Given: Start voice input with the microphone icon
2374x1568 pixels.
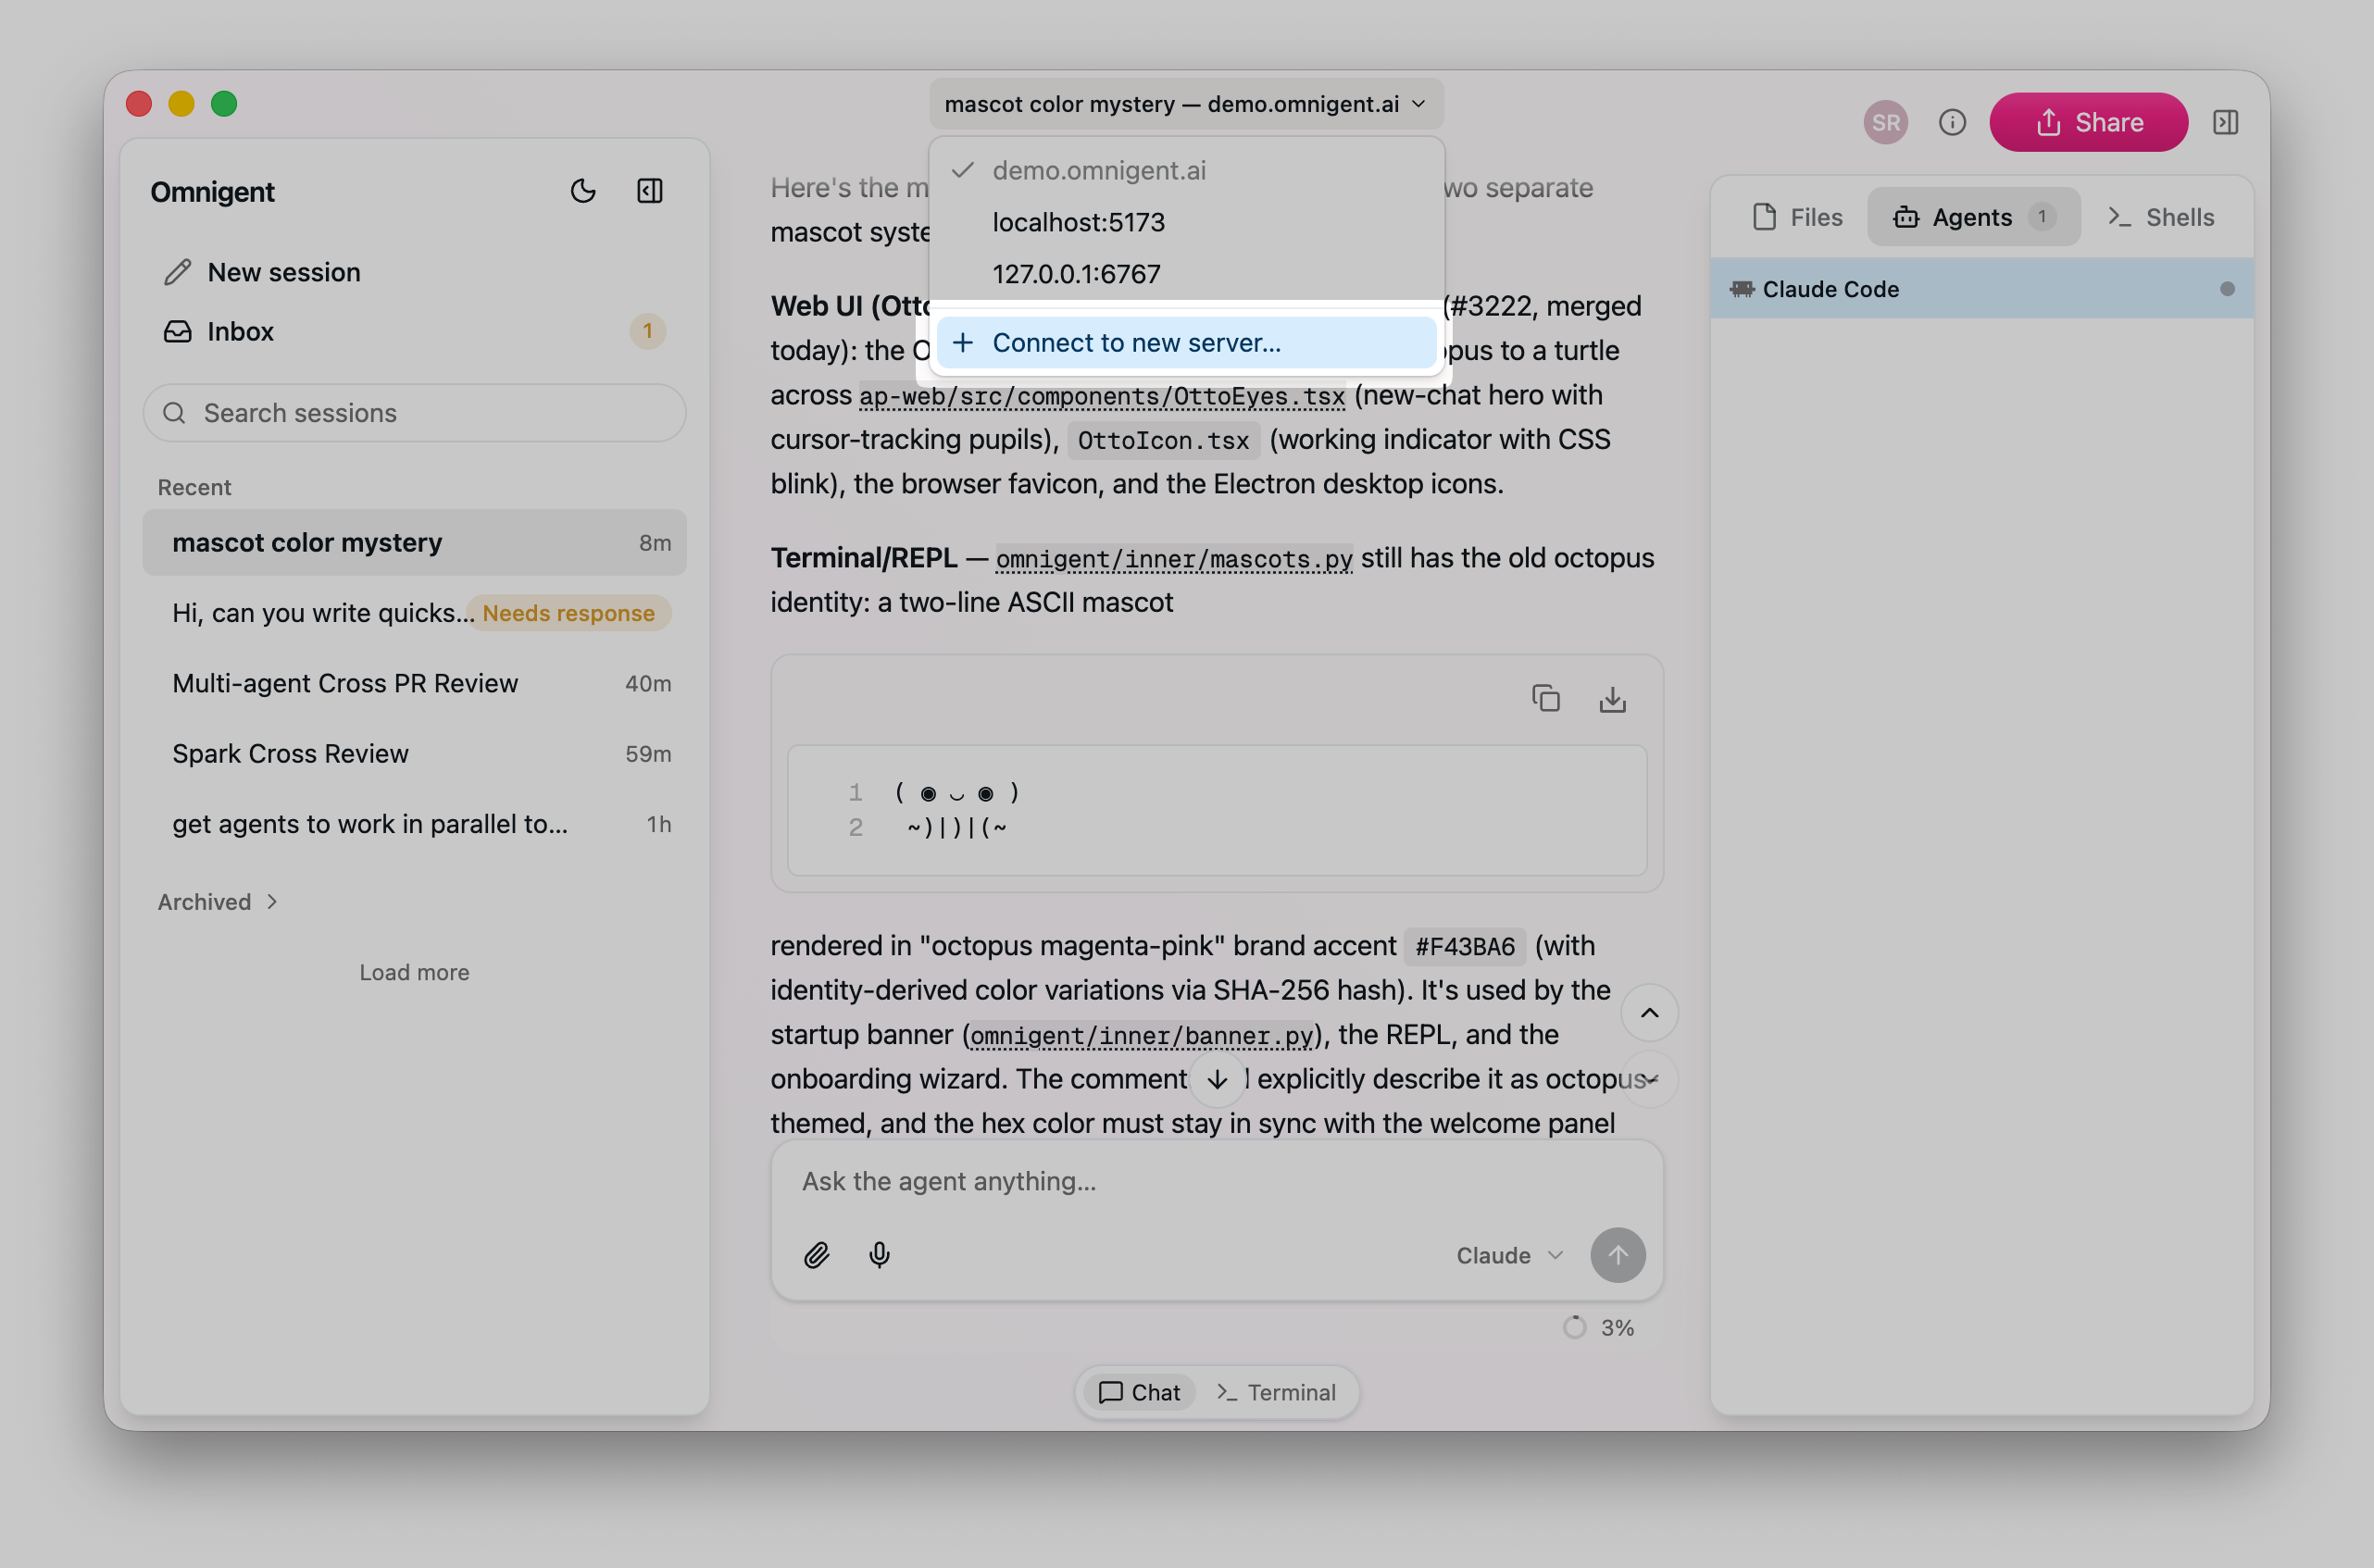Looking at the screenshot, I should [x=879, y=1255].
